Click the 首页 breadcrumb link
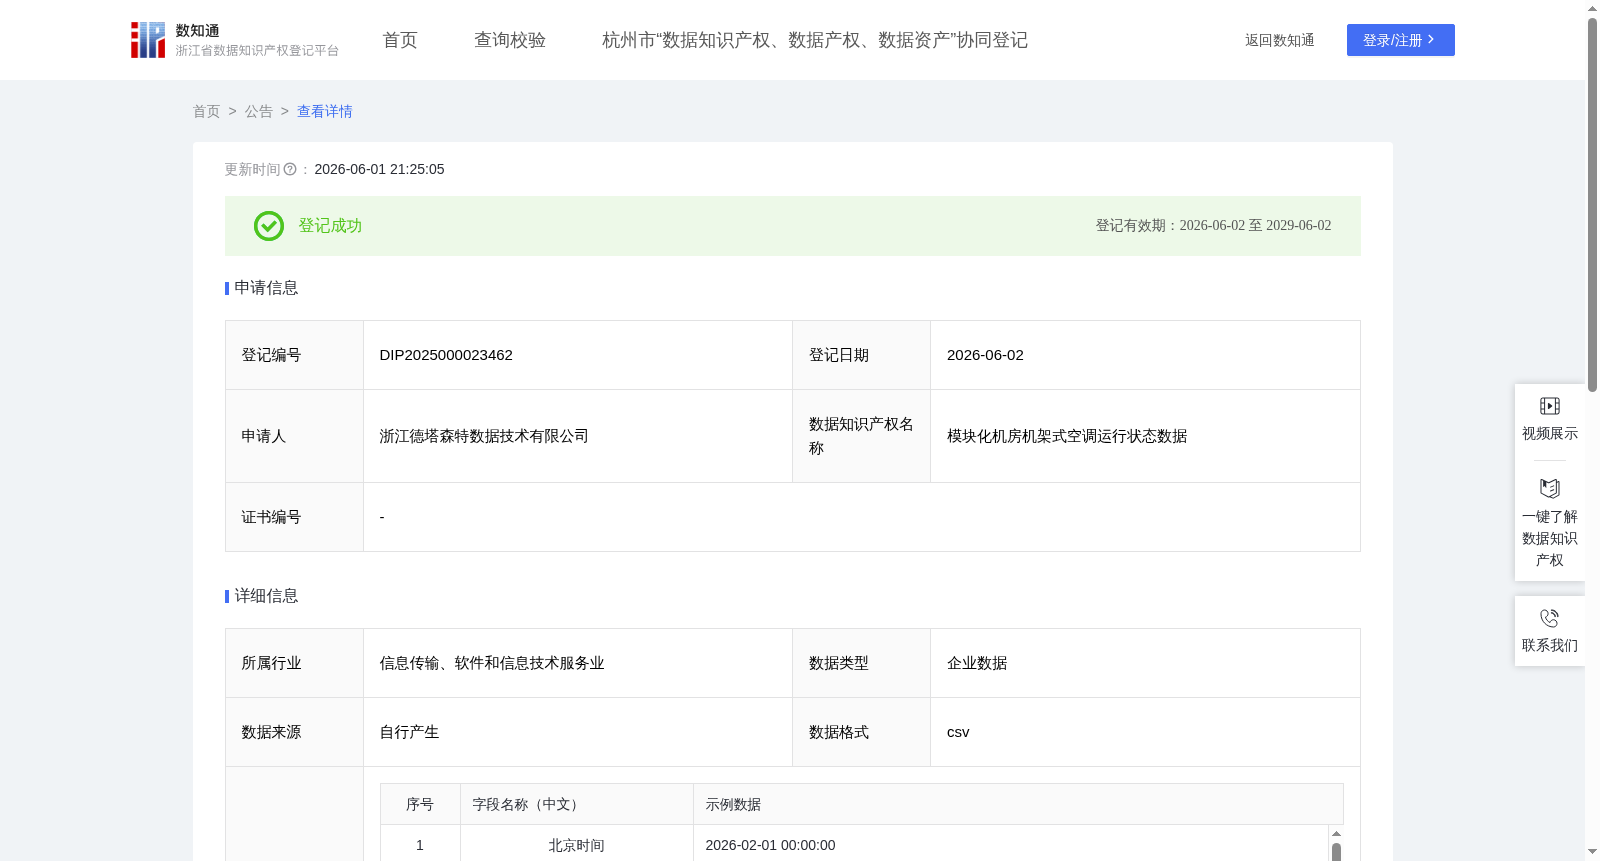Image resolution: width=1600 pixels, height=861 pixels. pyautogui.click(x=207, y=112)
